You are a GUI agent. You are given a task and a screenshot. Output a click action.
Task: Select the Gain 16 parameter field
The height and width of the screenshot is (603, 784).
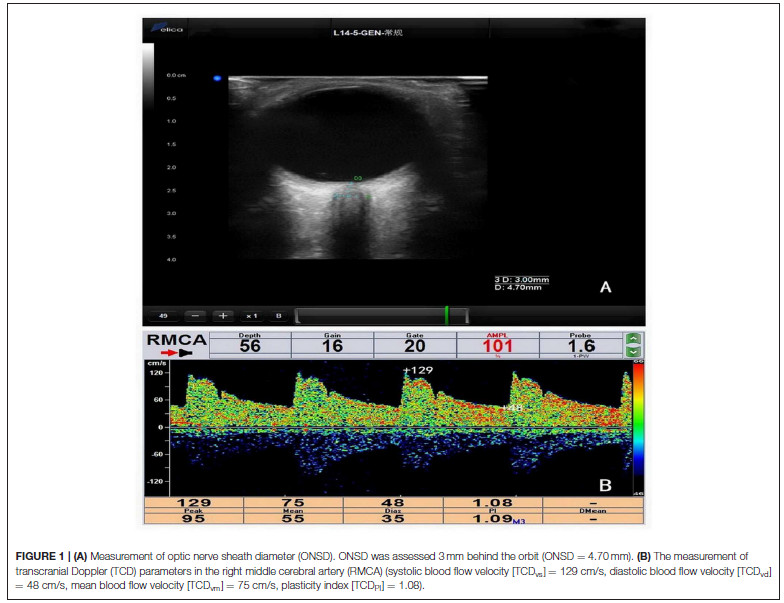click(x=331, y=345)
